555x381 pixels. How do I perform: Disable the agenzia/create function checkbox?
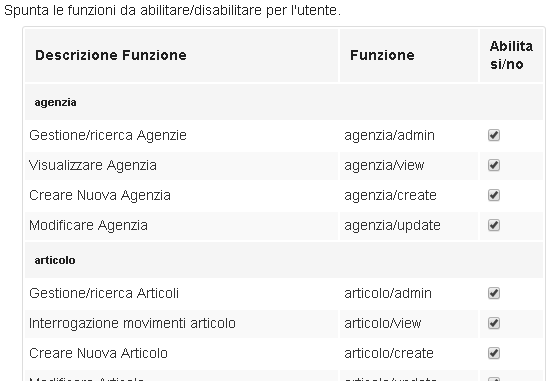(494, 195)
